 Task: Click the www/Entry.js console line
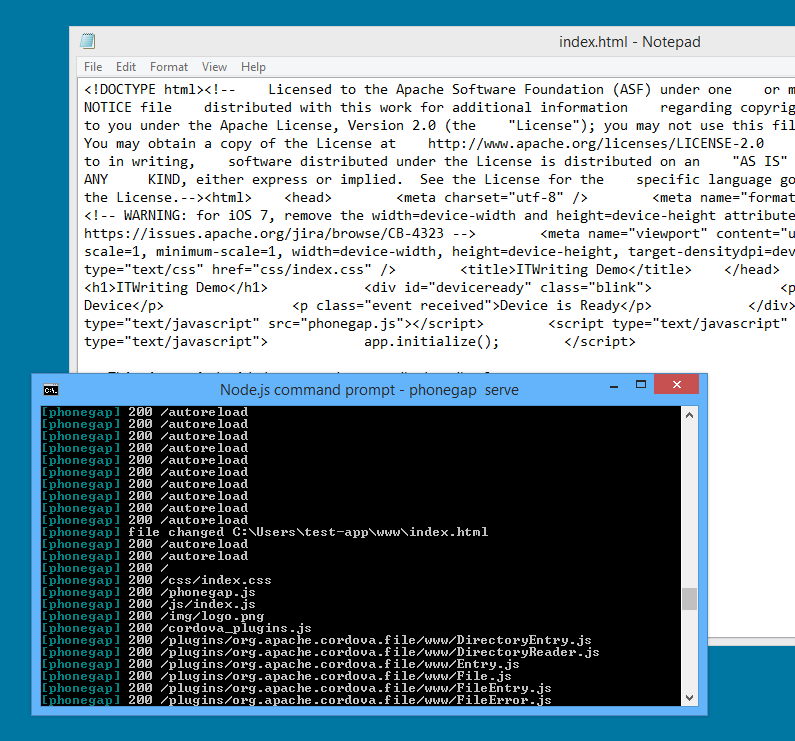pos(280,664)
